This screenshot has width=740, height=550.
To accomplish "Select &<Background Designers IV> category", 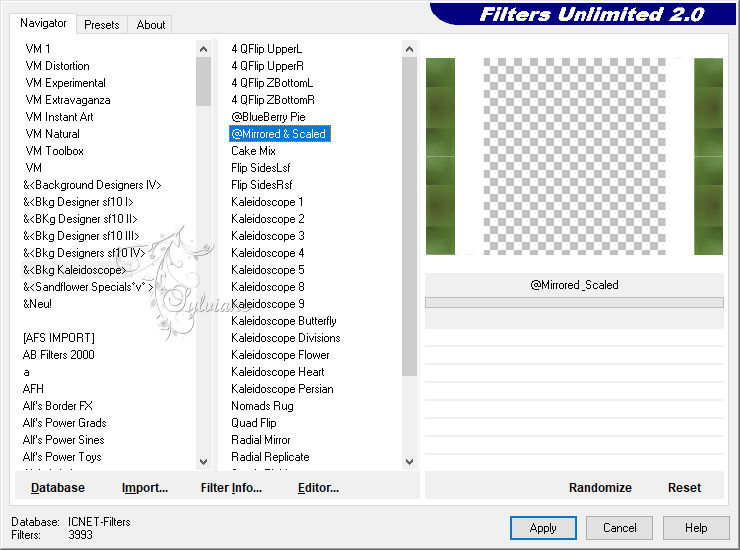I will 92,185.
